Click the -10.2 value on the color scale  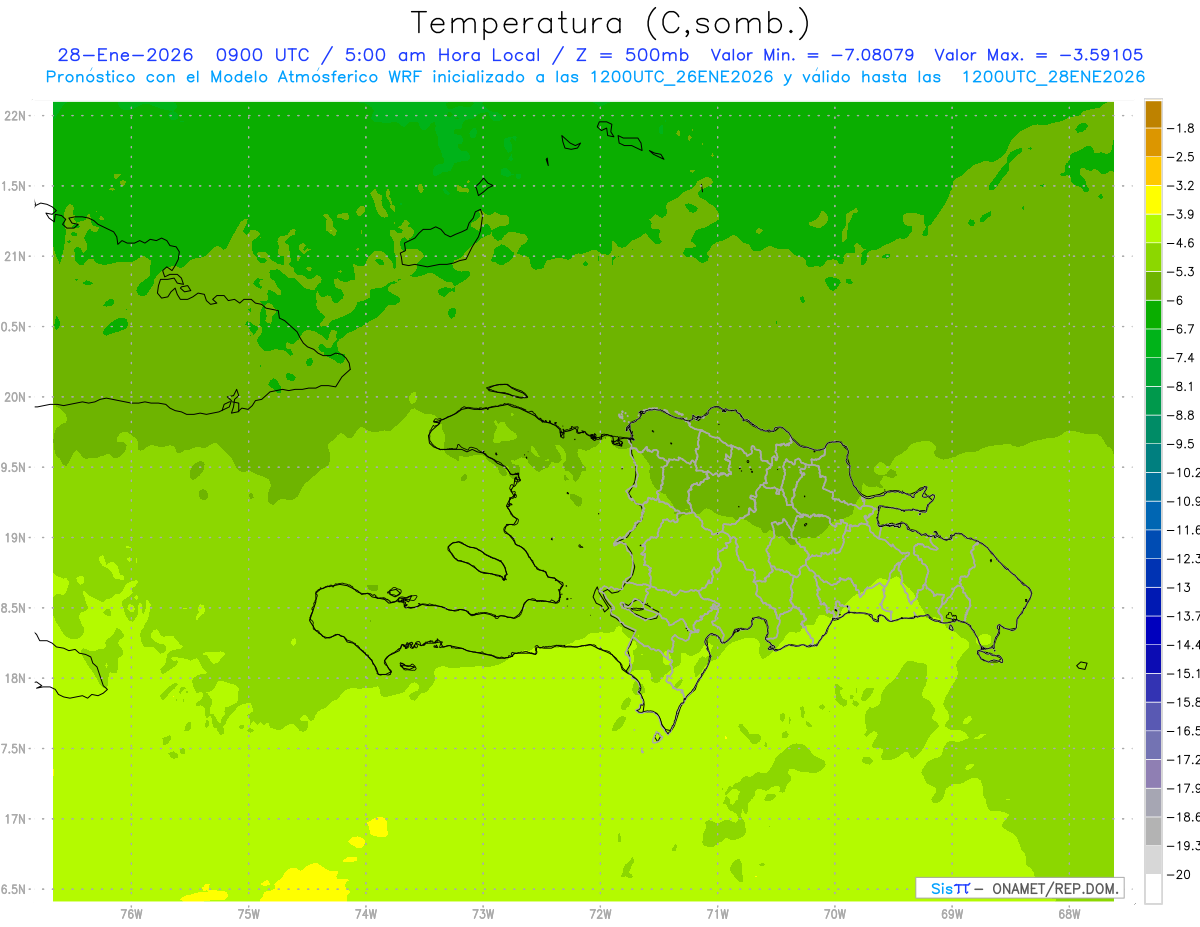(1182, 472)
